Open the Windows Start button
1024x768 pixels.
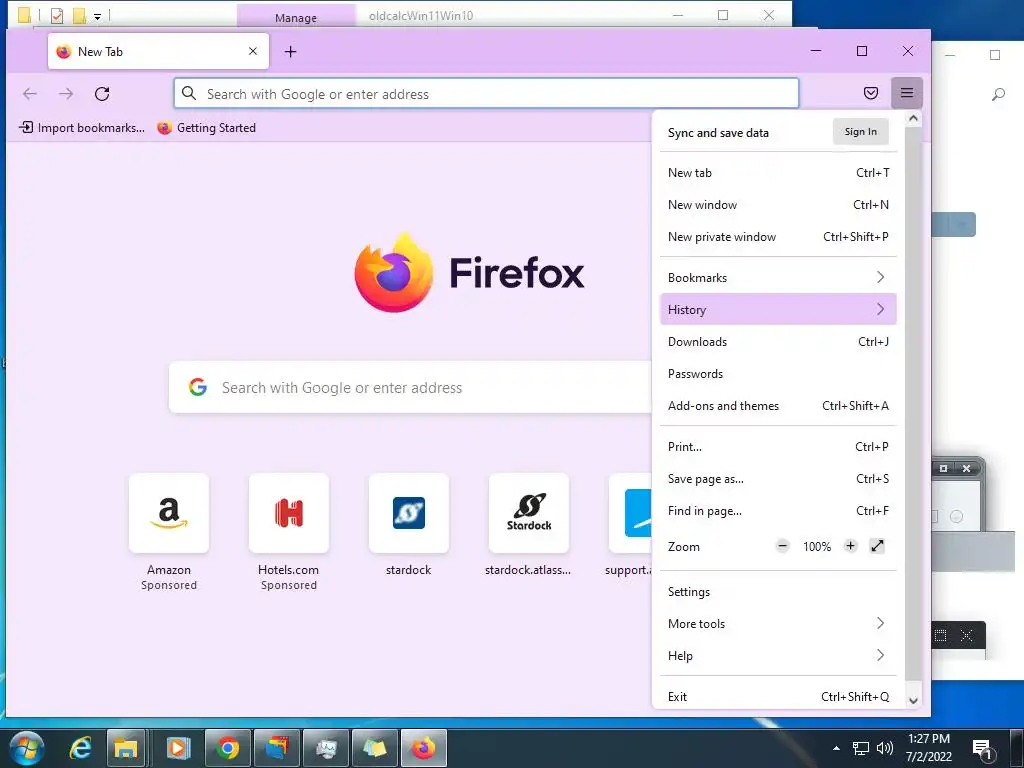click(27, 748)
